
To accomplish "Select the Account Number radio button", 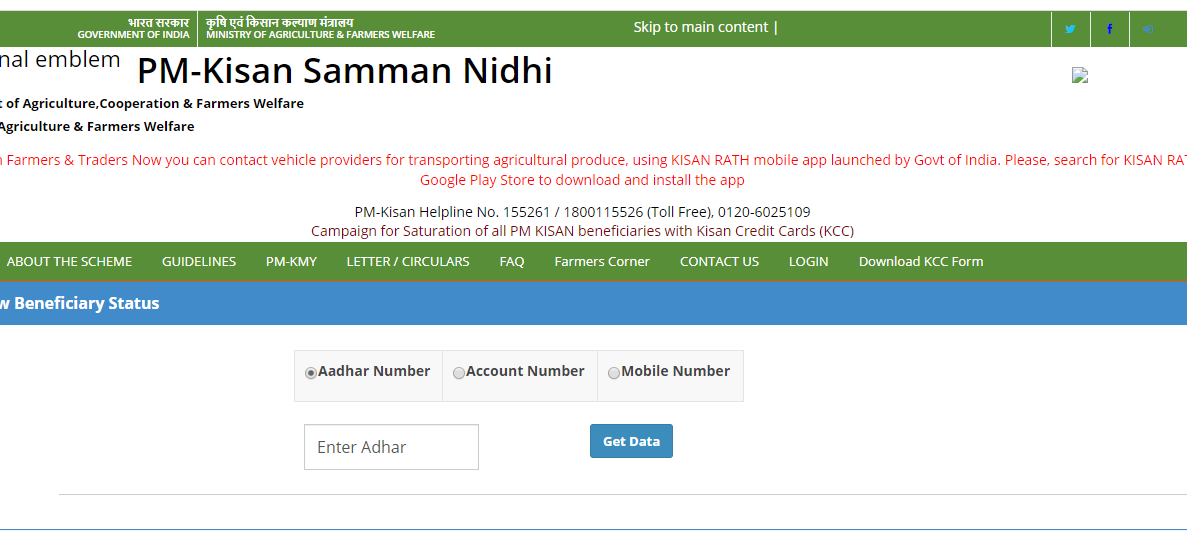I will [459, 373].
